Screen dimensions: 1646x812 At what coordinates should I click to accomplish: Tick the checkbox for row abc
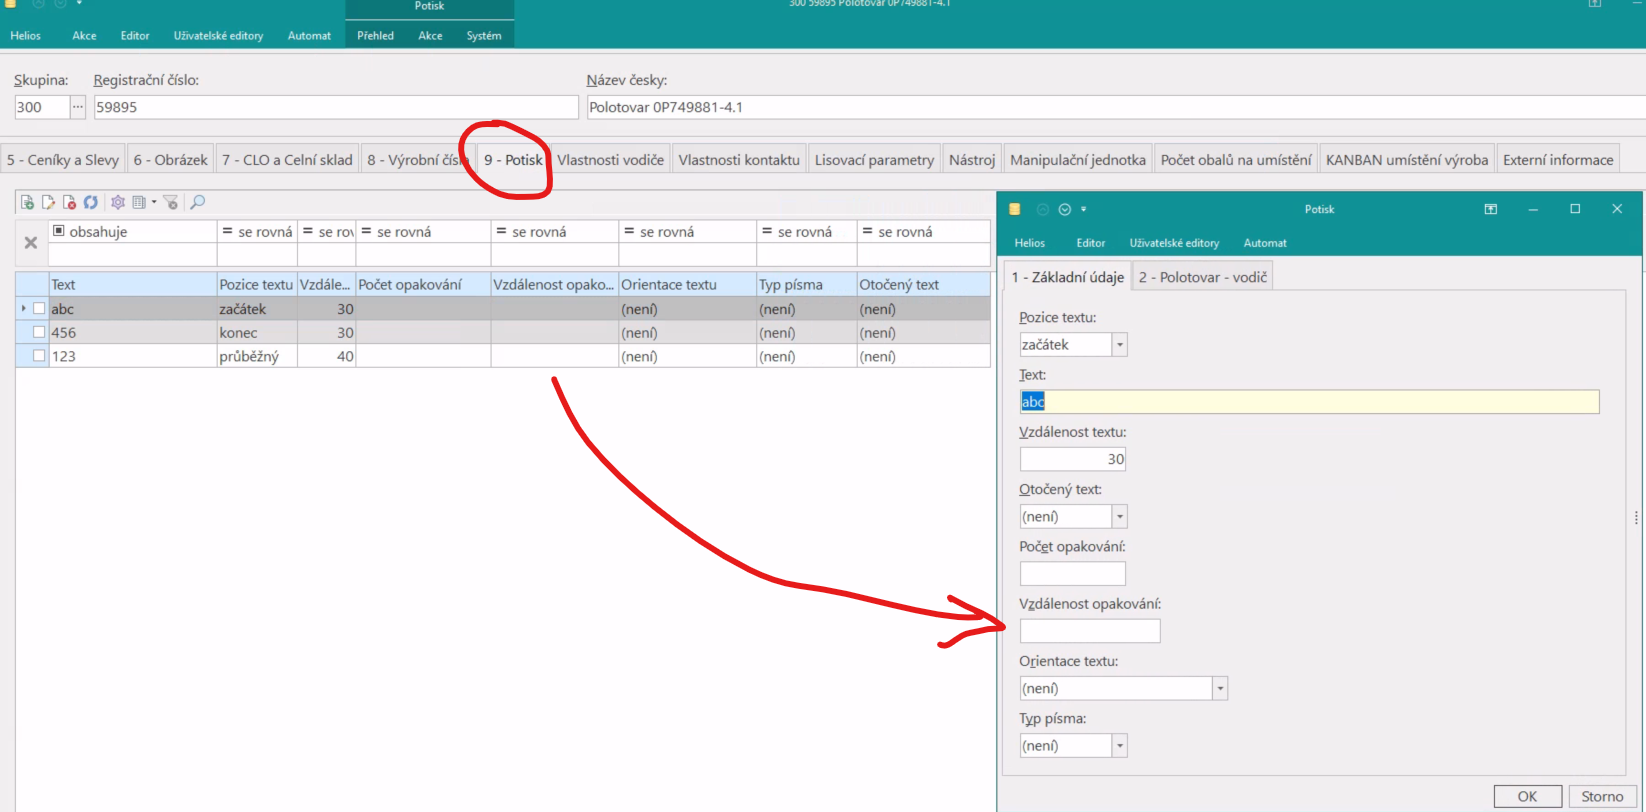(39, 309)
